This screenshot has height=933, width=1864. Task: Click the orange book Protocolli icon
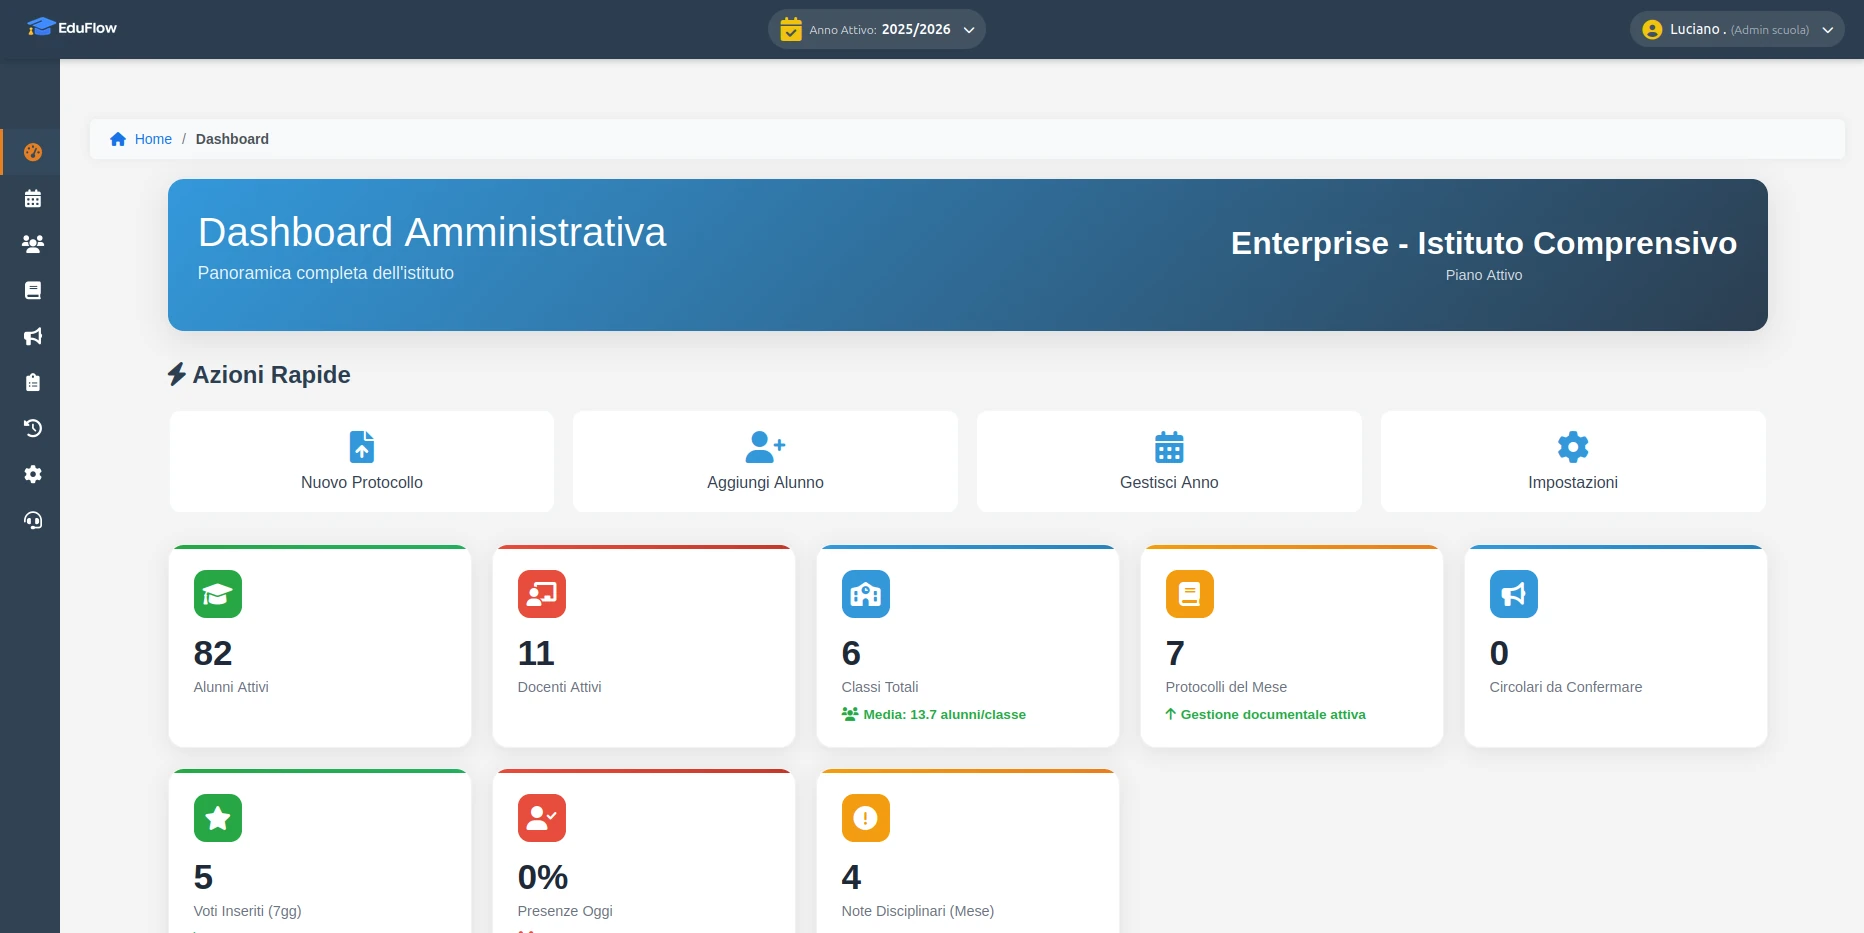click(1190, 594)
